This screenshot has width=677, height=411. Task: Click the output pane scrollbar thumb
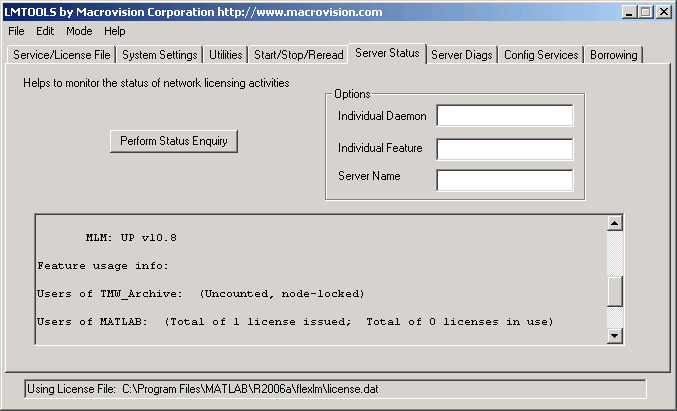point(614,291)
